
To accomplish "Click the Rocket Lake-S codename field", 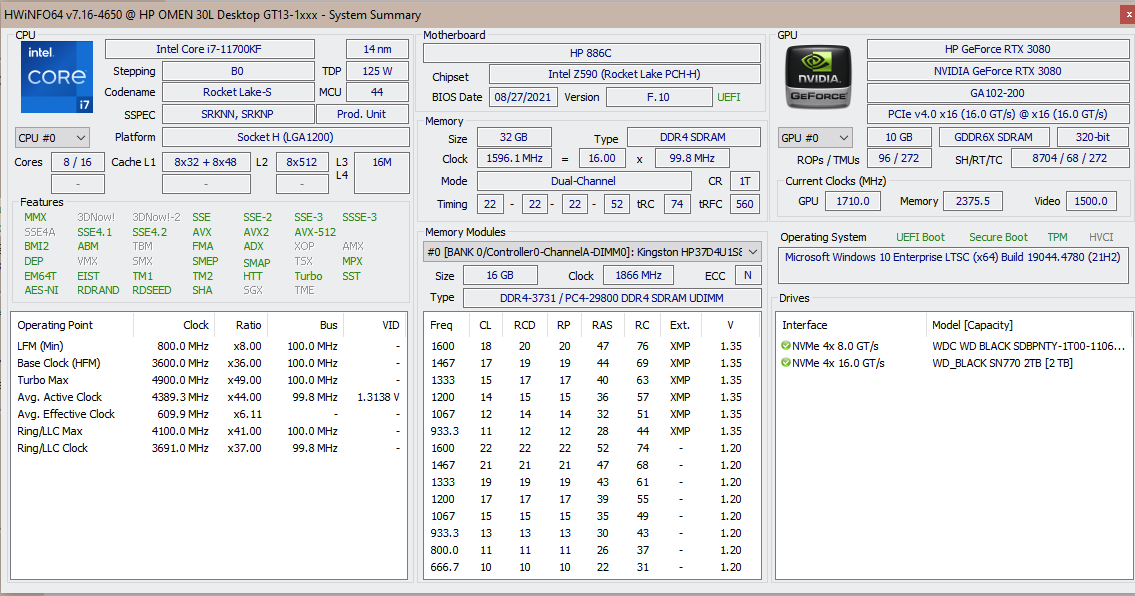I will [x=237, y=92].
